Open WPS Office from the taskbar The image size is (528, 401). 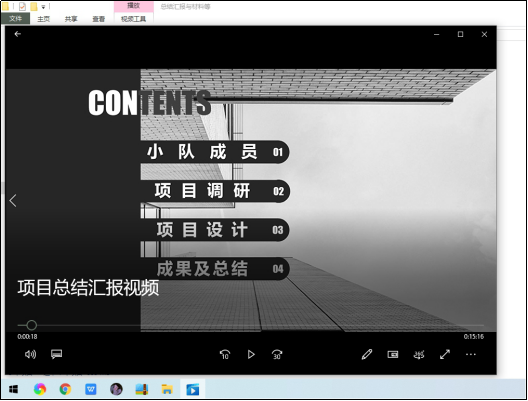tap(91, 389)
